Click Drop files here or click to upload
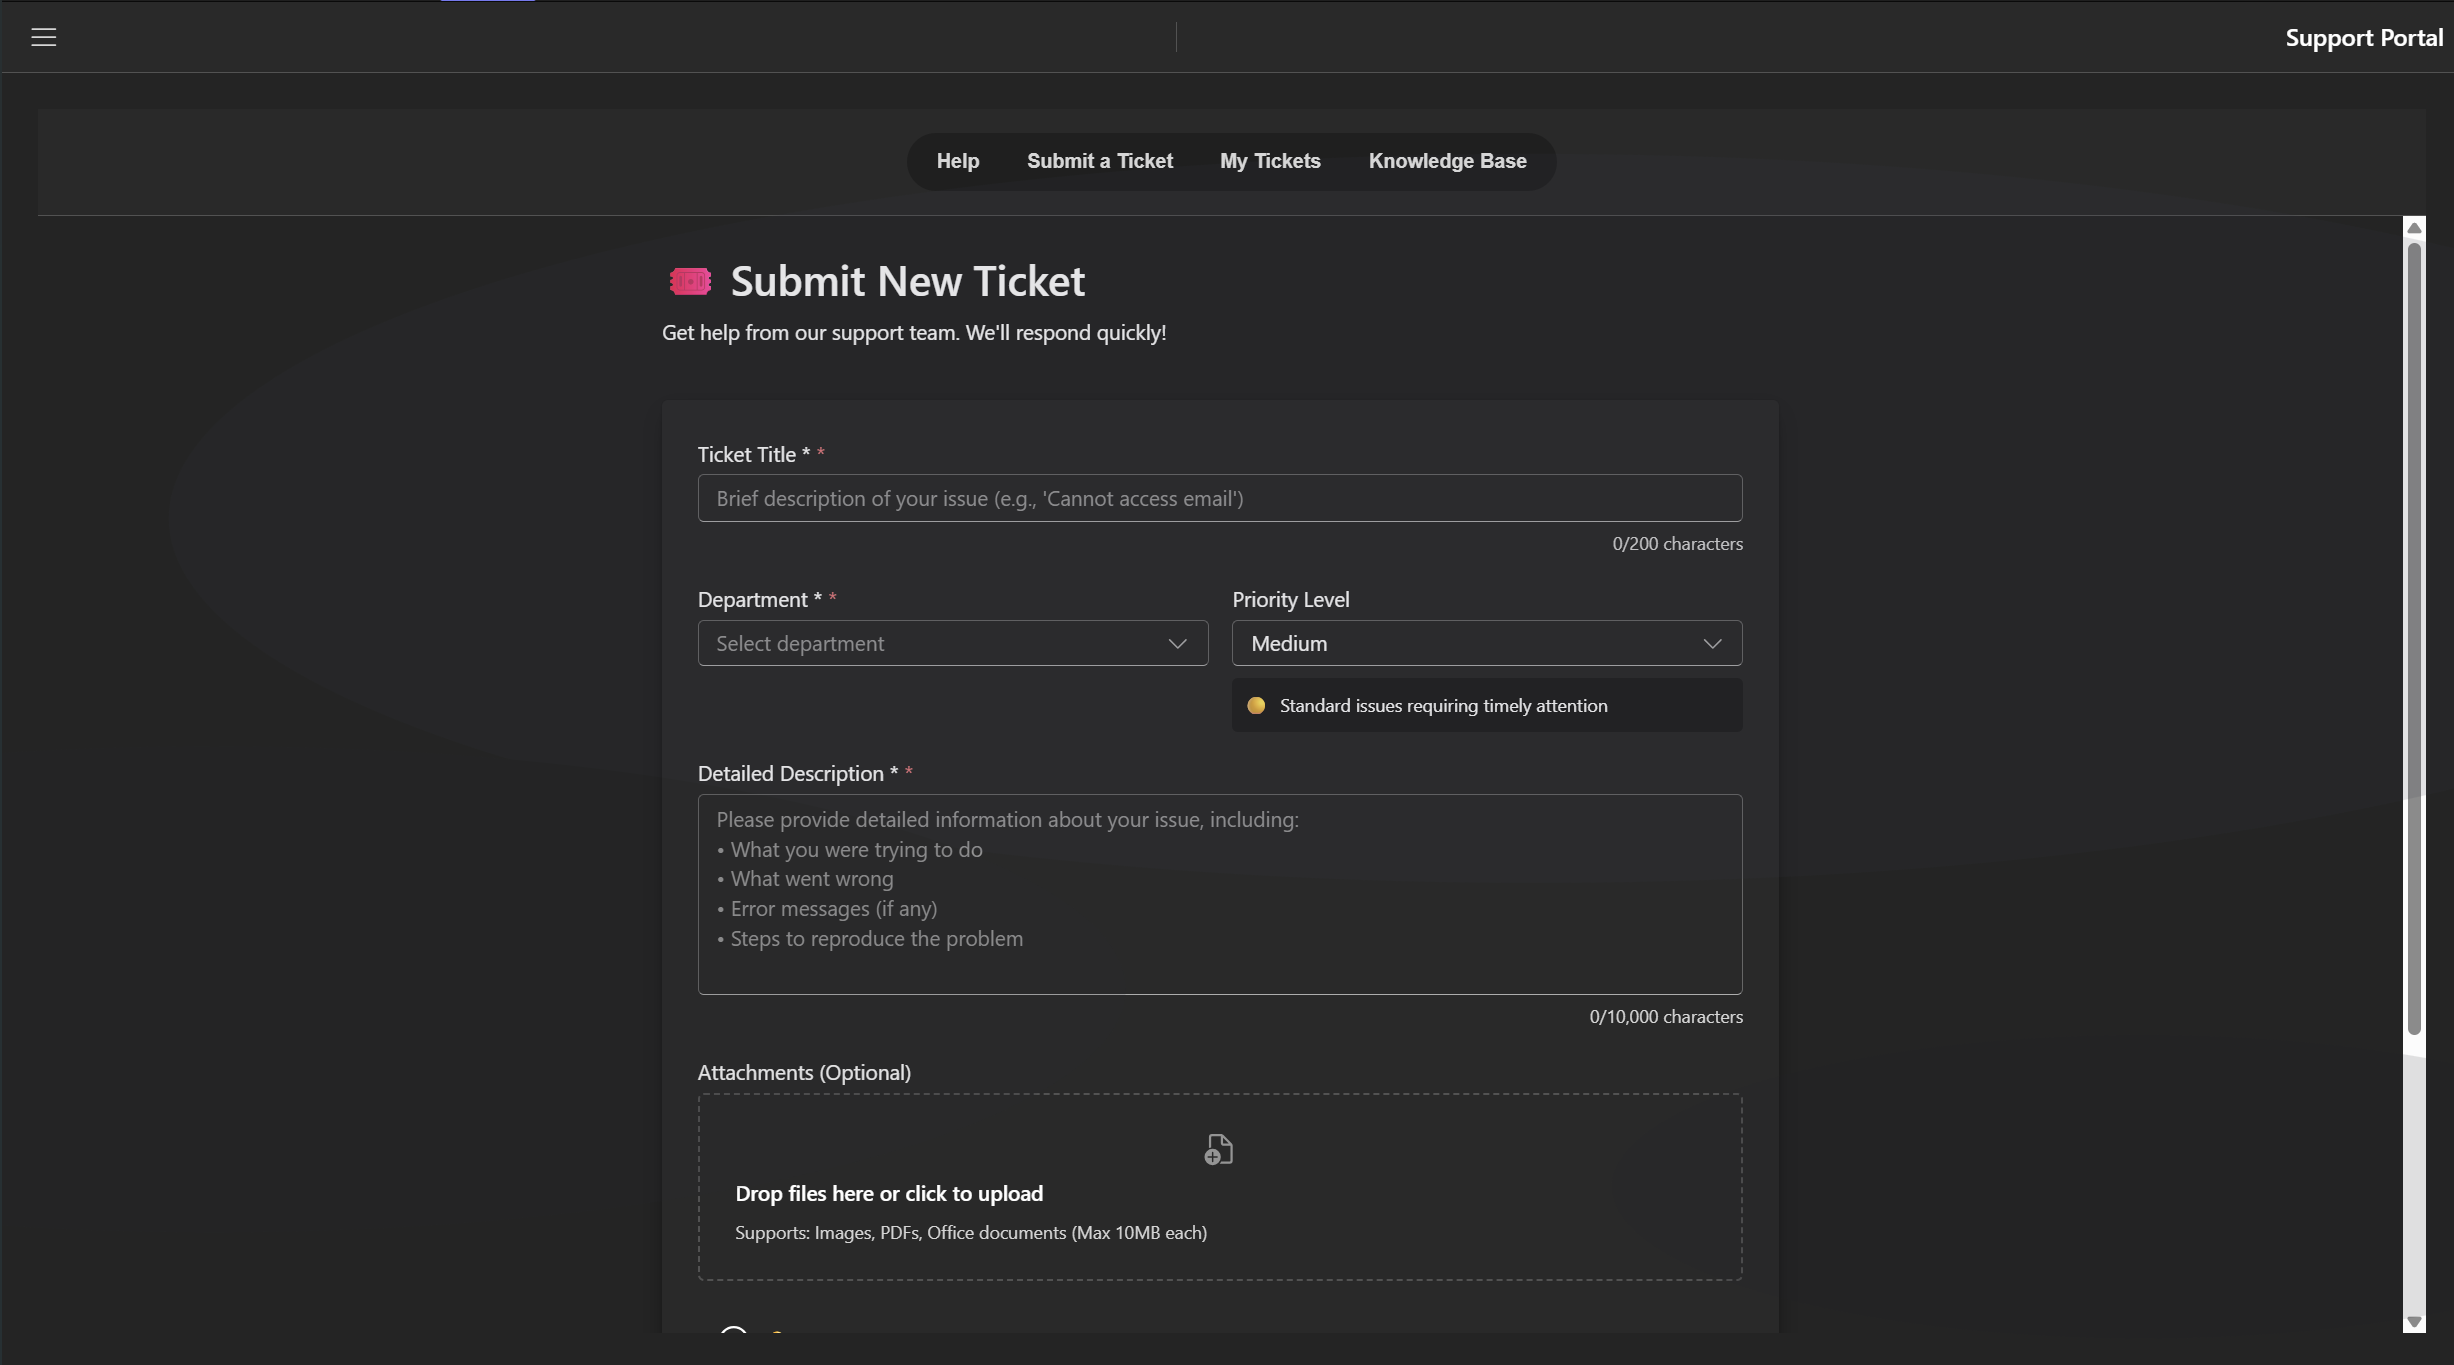The height and width of the screenshot is (1365, 2454). pyautogui.click(x=889, y=1193)
